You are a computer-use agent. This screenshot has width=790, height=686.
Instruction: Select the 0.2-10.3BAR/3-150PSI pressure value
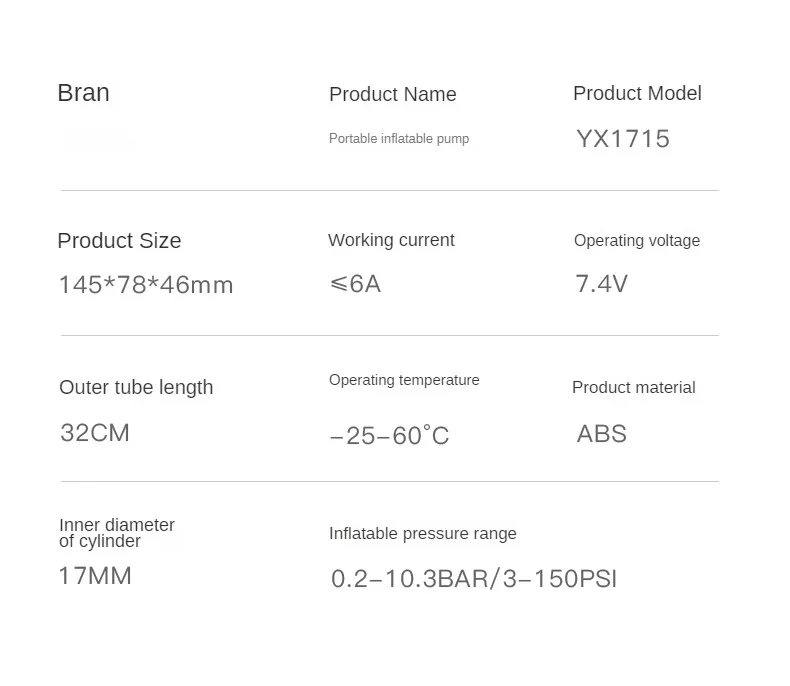(x=473, y=579)
